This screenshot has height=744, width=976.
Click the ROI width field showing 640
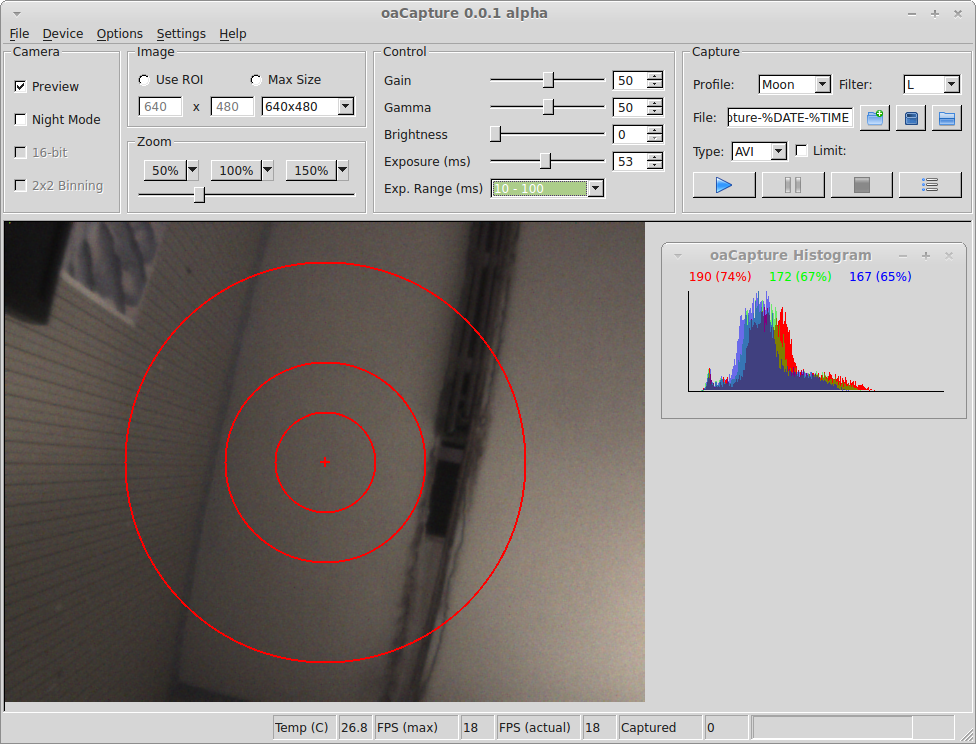(161, 106)
